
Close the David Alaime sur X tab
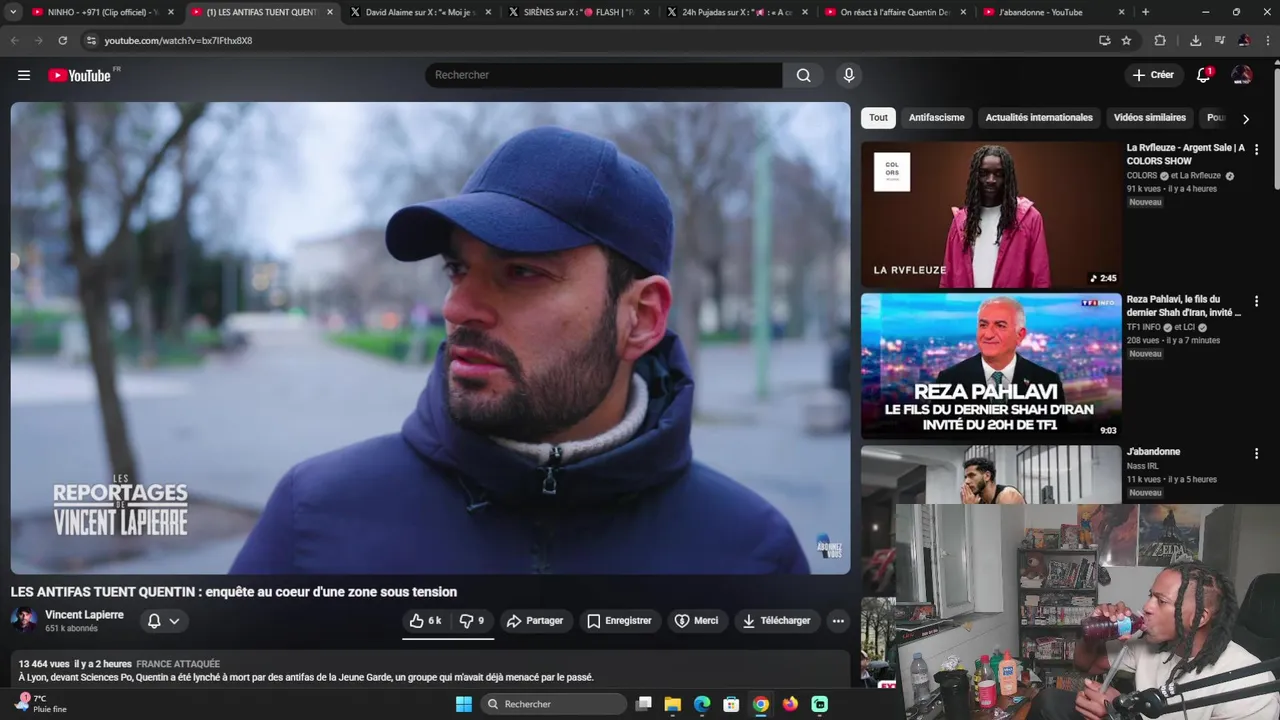pyautogui.click(x=488, y=12)
